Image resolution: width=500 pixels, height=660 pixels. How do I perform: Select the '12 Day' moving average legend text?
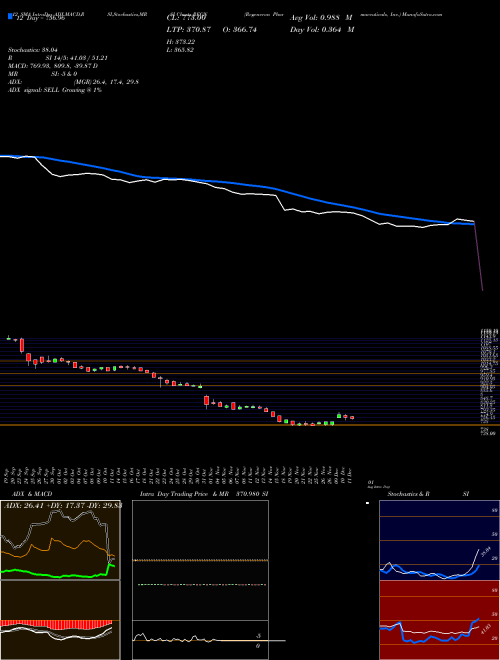pos(40,18)
